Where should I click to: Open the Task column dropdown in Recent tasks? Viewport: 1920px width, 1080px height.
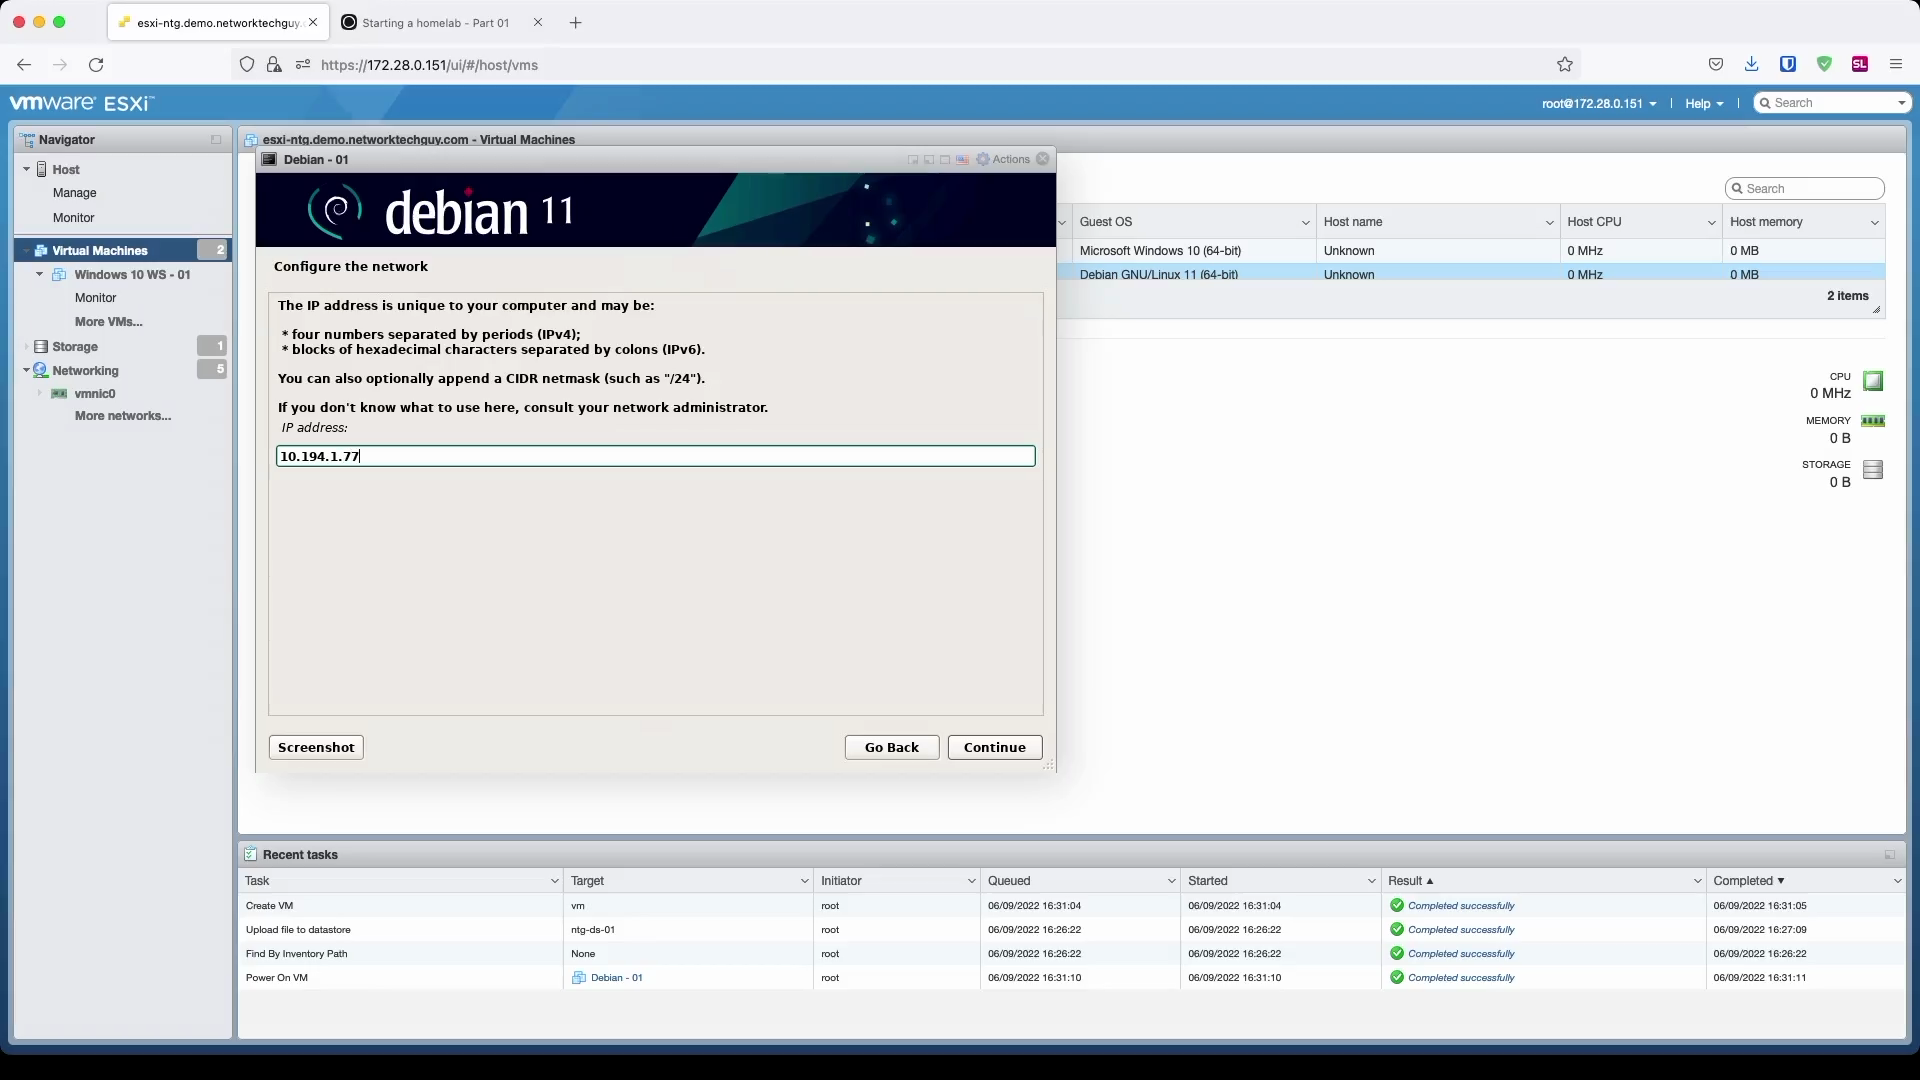(554, 881)
